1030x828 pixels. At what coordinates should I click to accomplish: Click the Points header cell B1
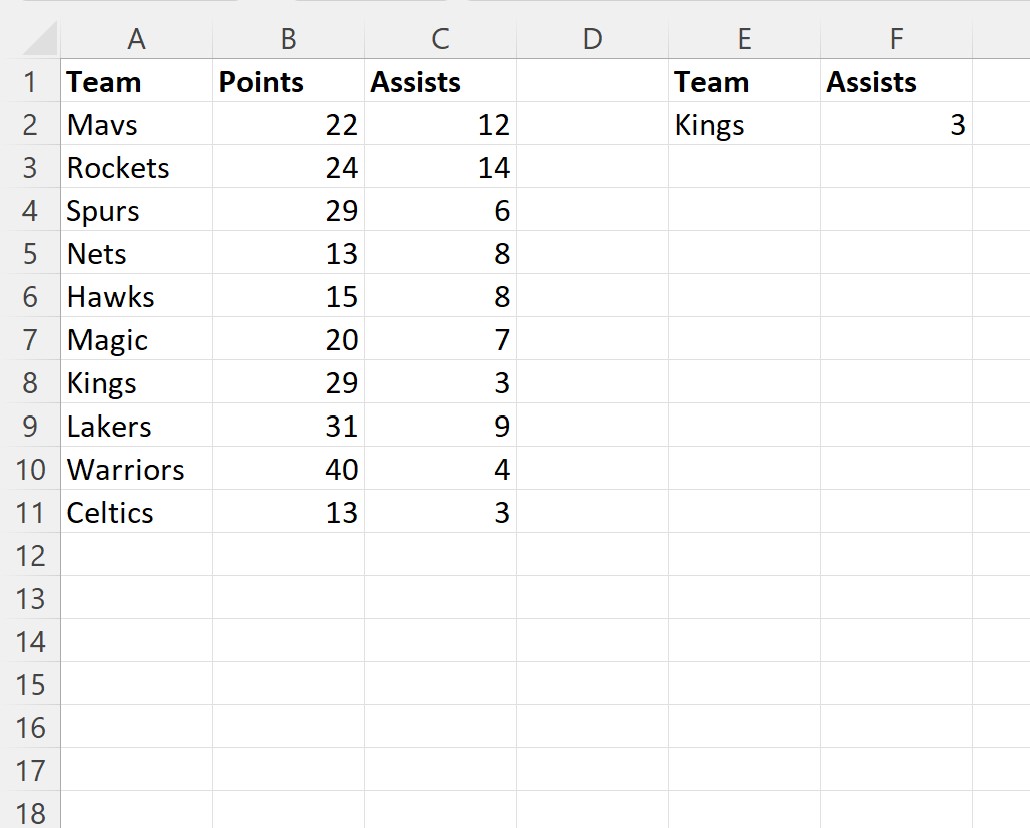(x=288, y=81)
